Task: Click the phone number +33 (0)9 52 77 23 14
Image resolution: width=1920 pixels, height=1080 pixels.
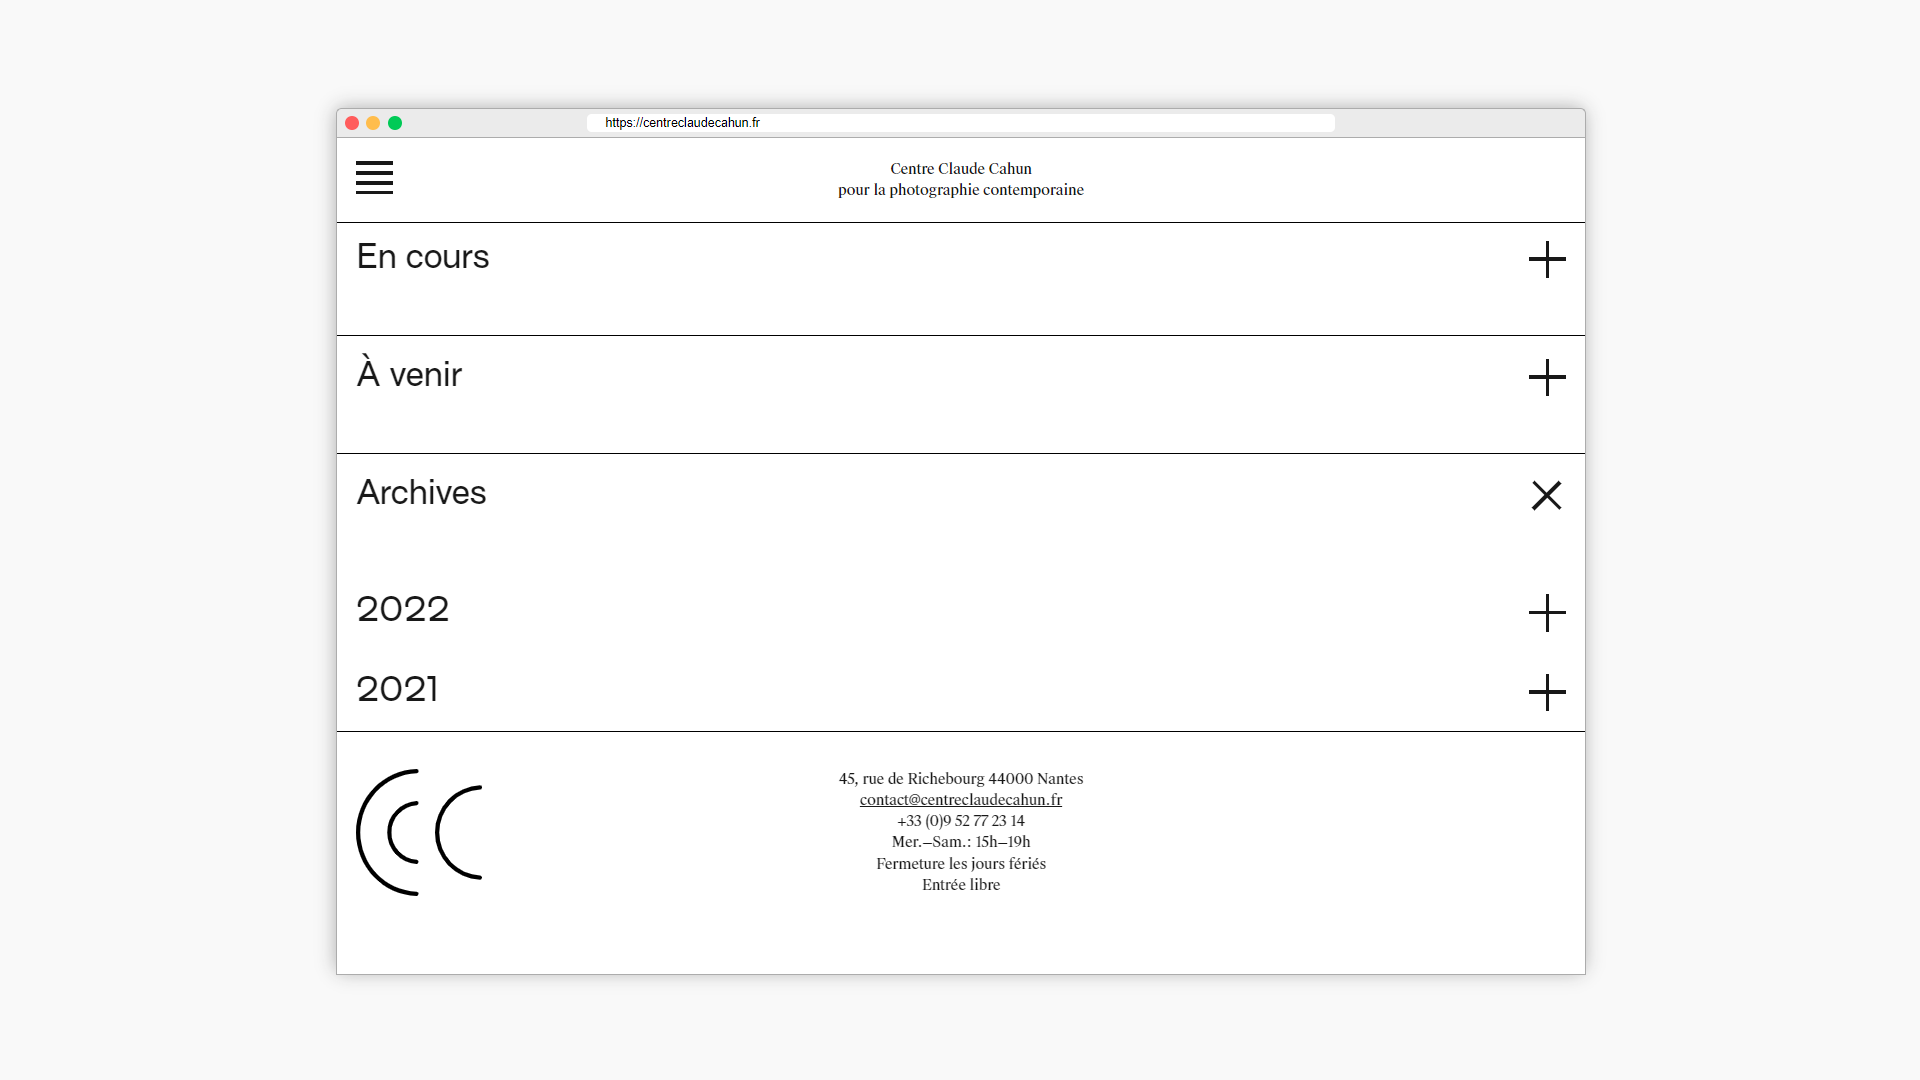Action: 960,821
